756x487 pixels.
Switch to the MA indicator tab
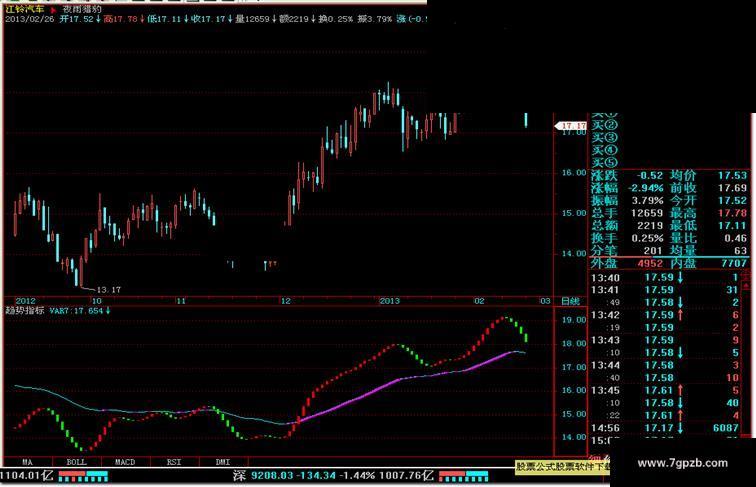tap(27, 462)
